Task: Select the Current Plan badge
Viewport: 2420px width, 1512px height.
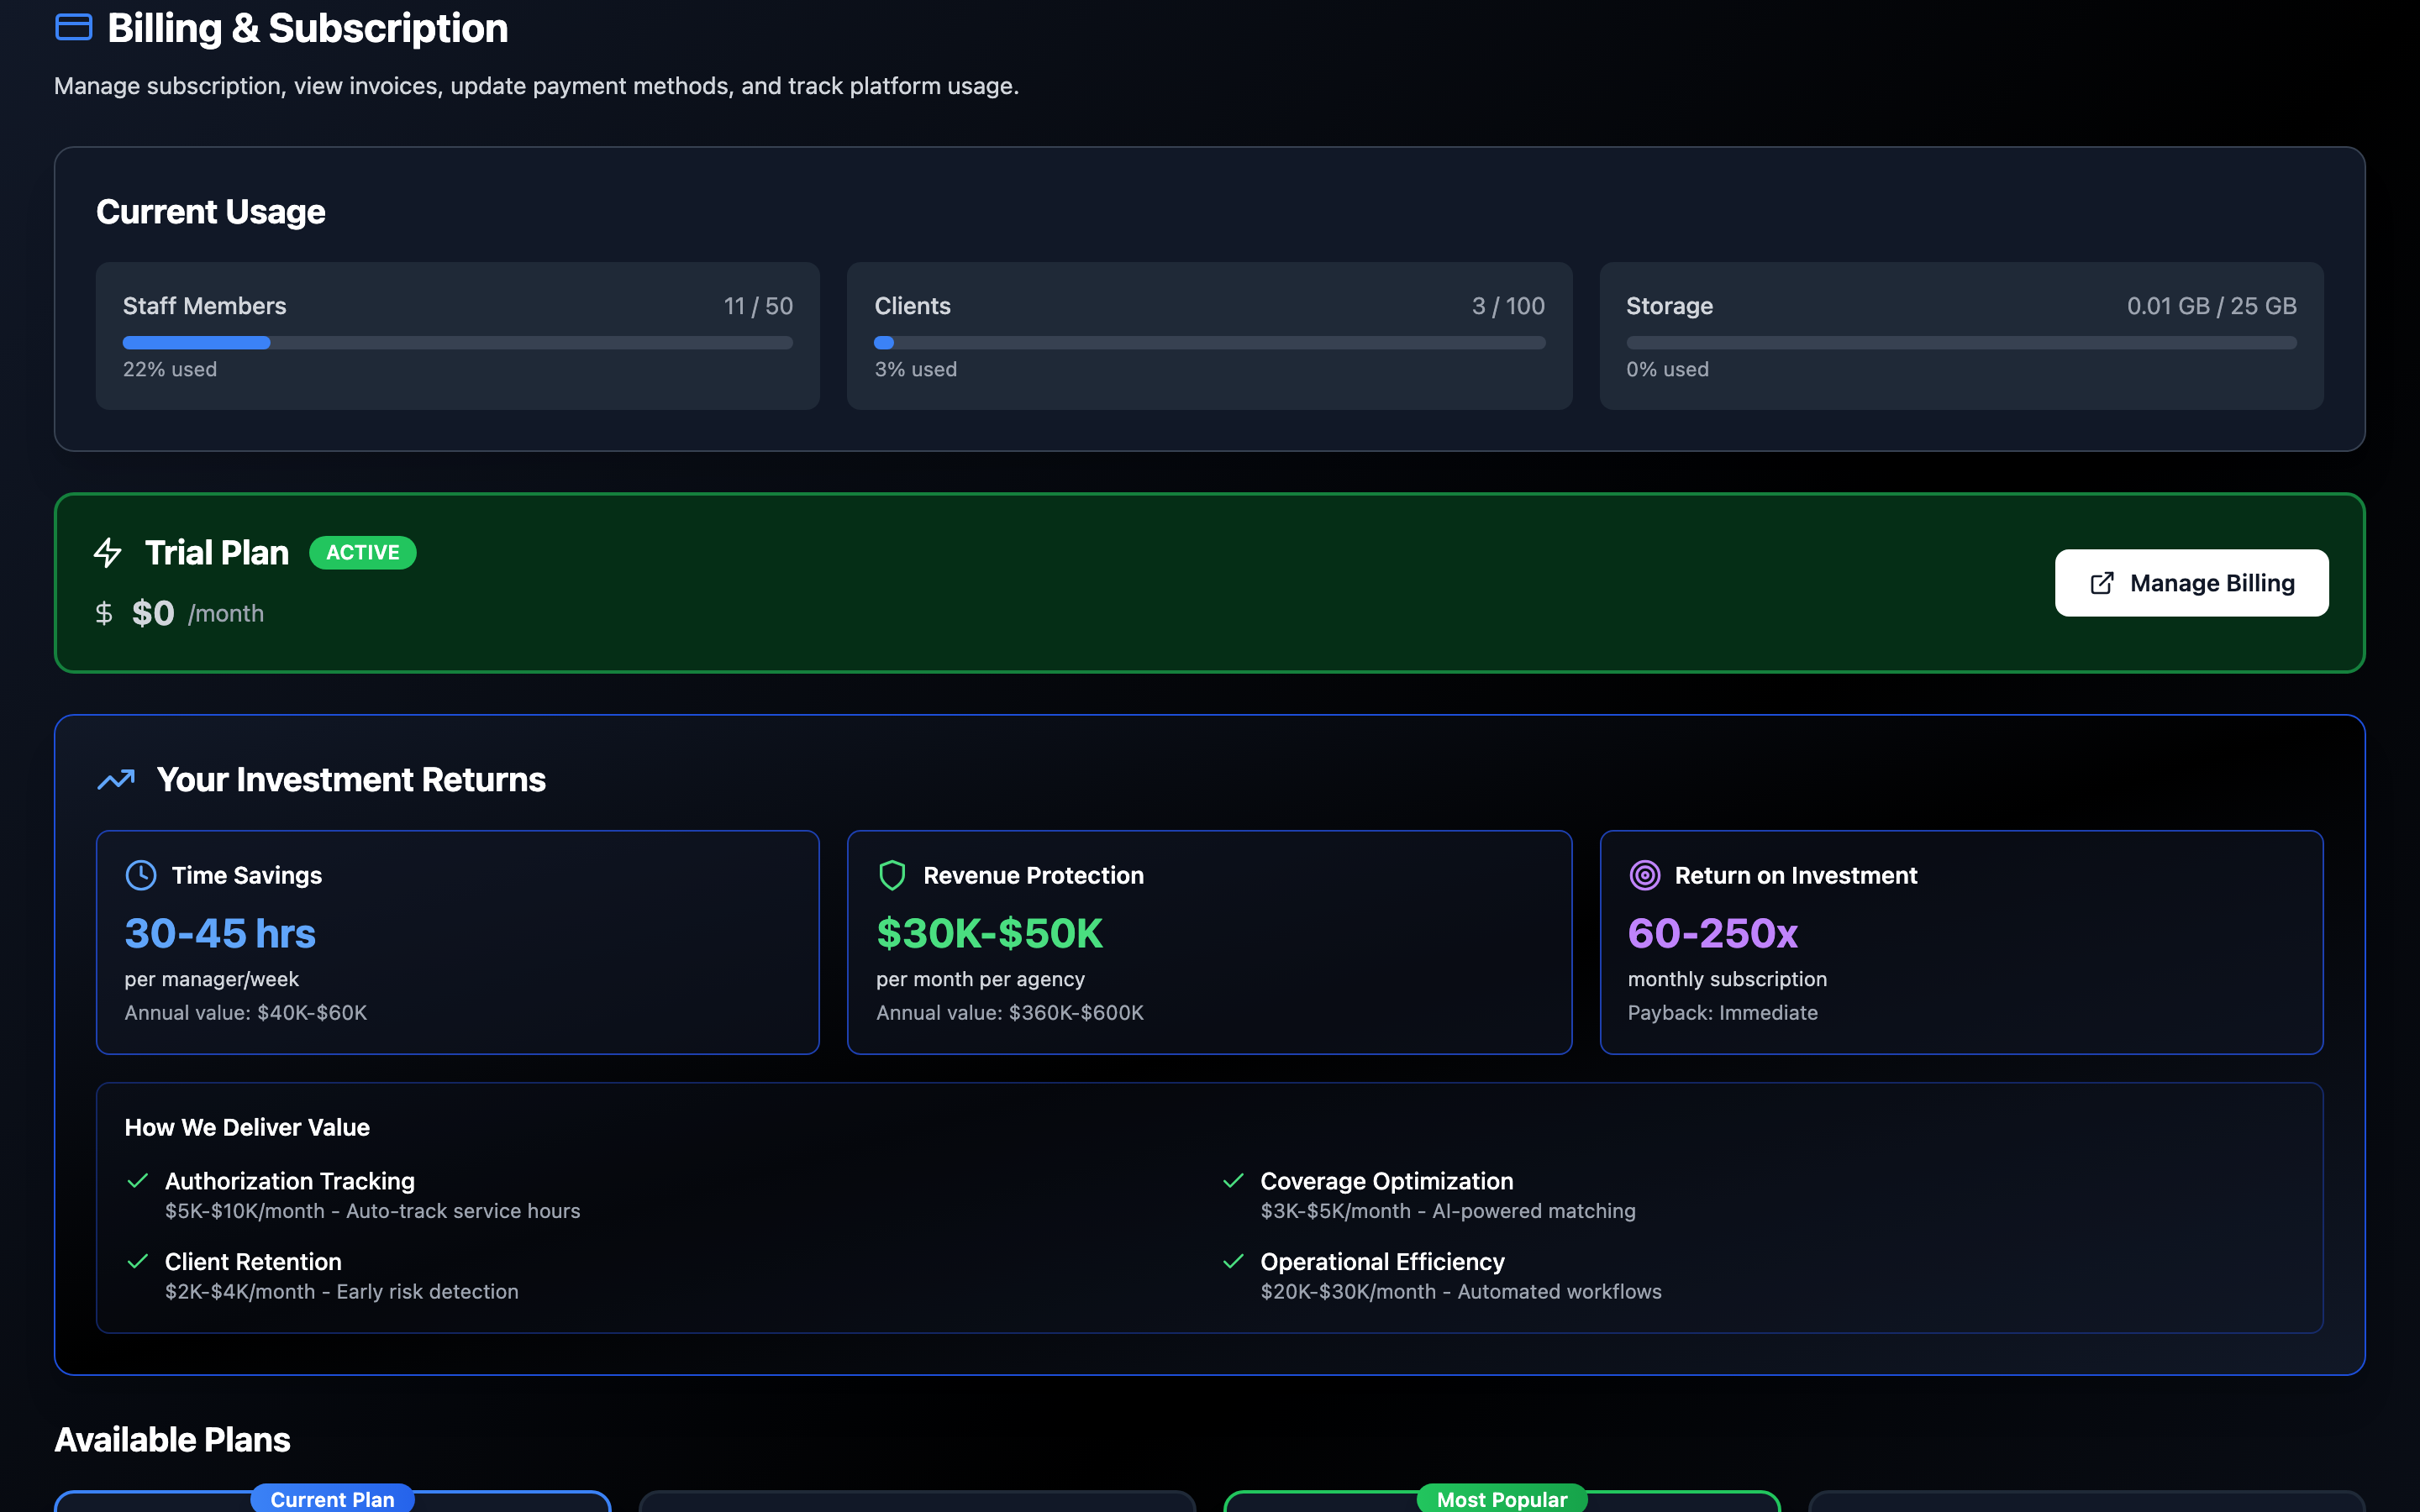Action: (332, 1498)
